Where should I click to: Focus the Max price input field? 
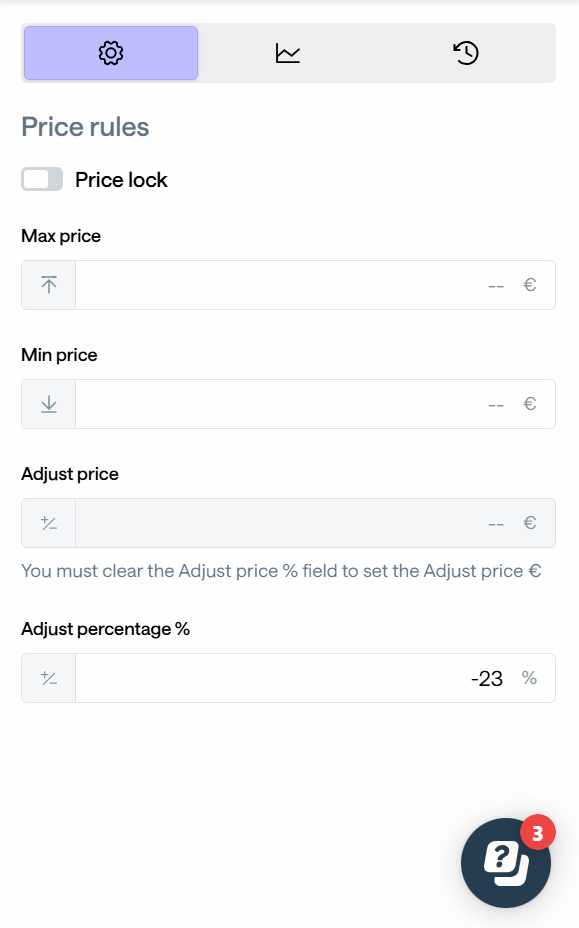coord(315,285)
